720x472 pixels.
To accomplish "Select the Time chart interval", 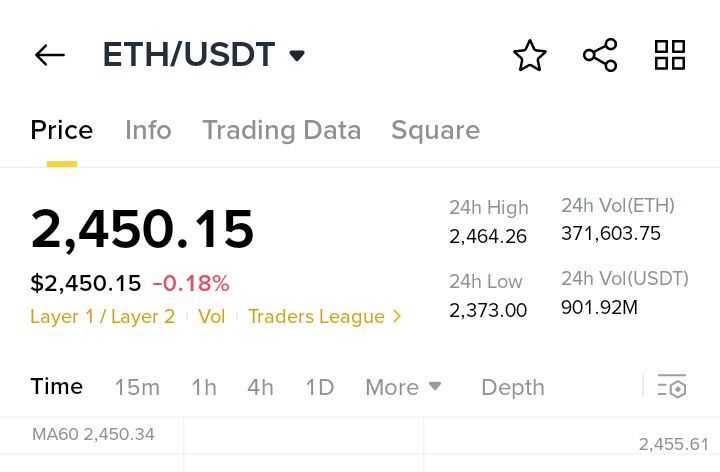I will [x=56, y=387].
